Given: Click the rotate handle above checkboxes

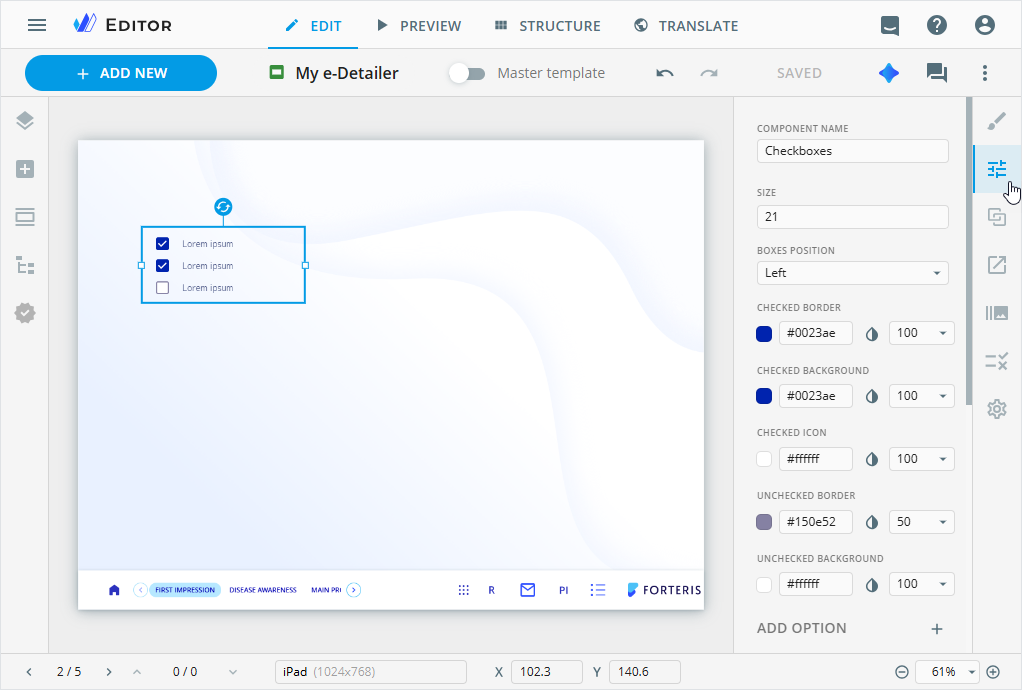Looking at the screenshot, I should pos(223,207).
